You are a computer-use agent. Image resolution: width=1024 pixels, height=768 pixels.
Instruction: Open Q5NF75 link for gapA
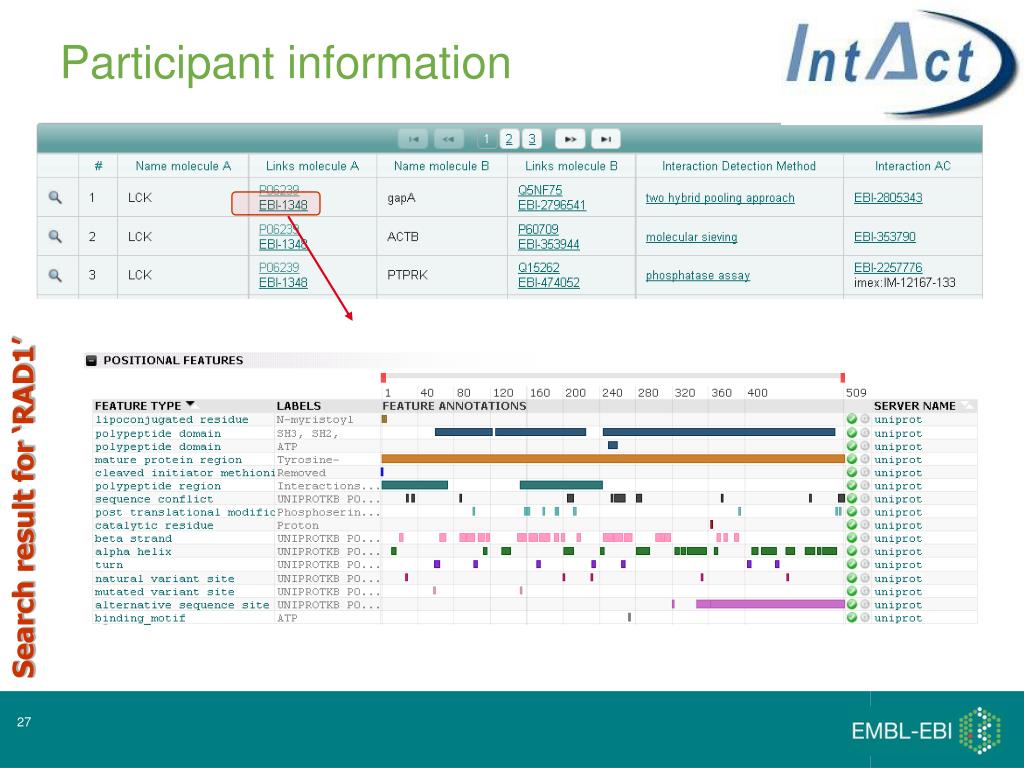[540, 190]
